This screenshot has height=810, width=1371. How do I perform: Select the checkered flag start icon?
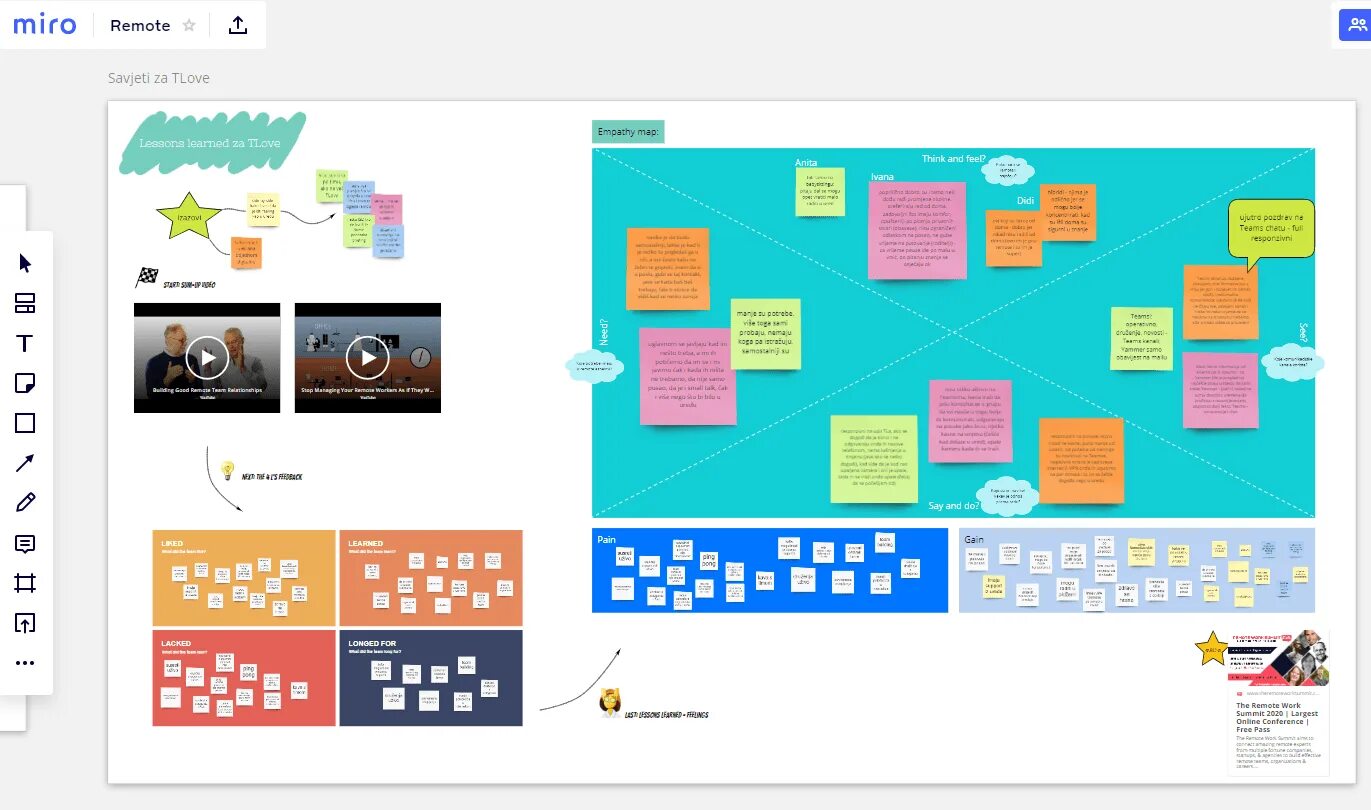(147, 277)
